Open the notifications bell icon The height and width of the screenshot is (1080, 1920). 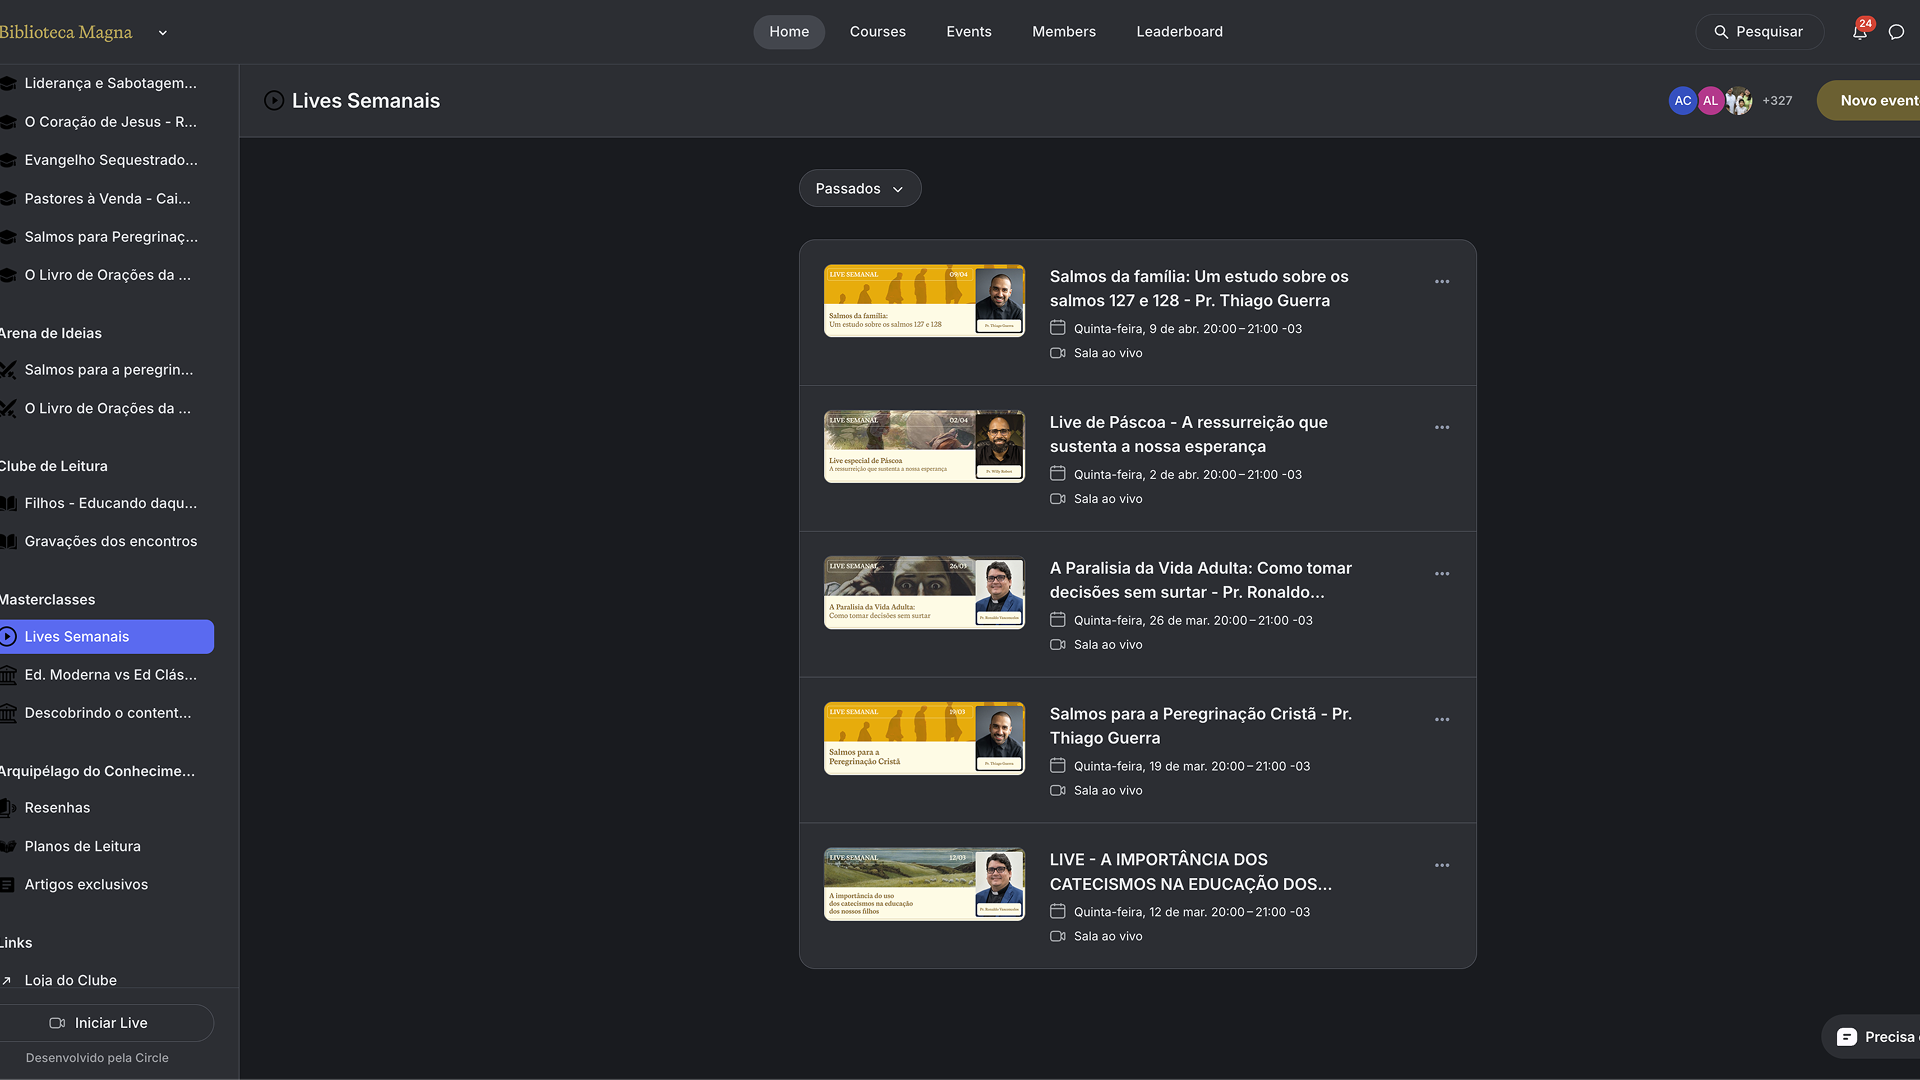[1859, 32]
